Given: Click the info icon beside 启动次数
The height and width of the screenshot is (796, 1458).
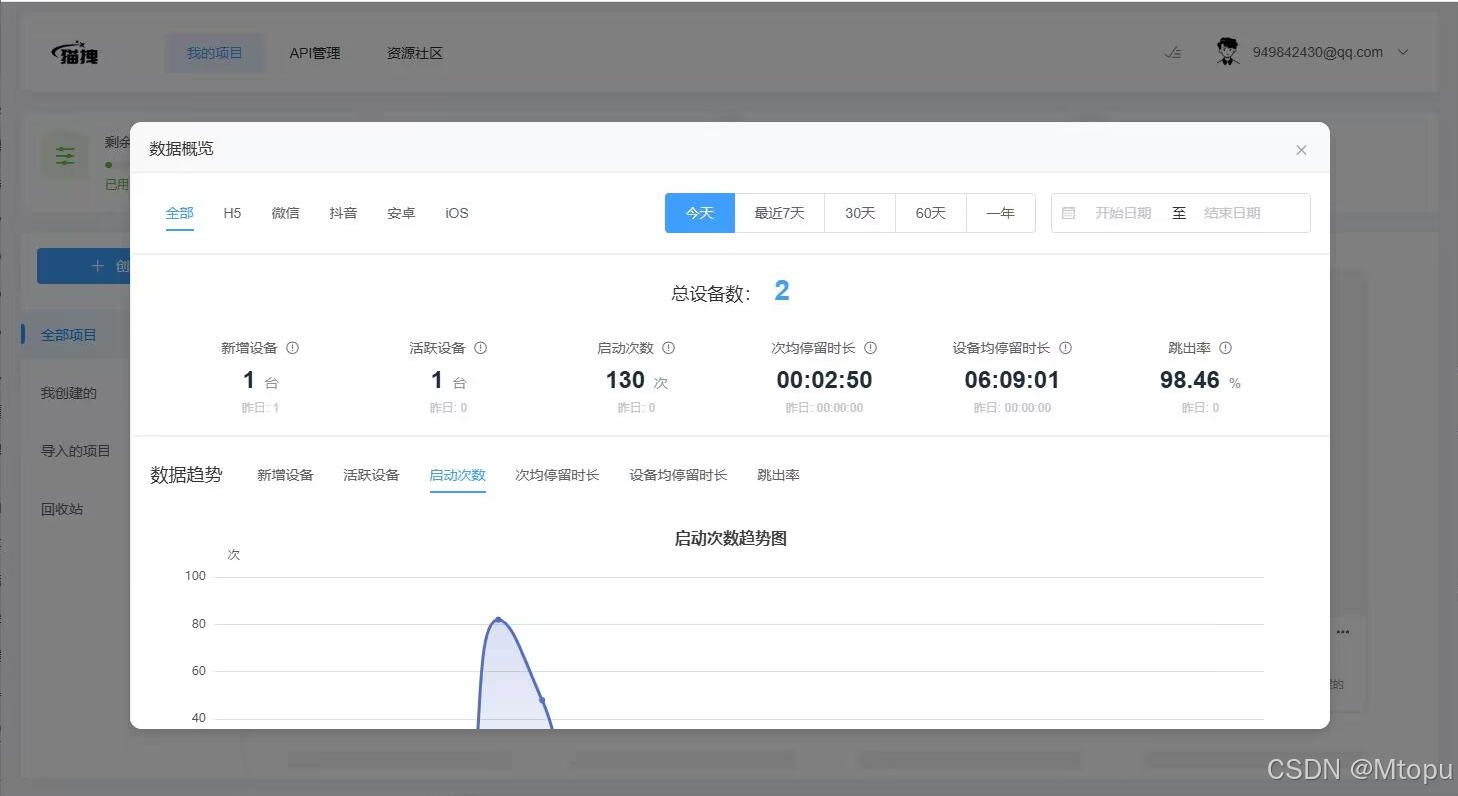Looking at the screenshot, I should tap(668, 347).
